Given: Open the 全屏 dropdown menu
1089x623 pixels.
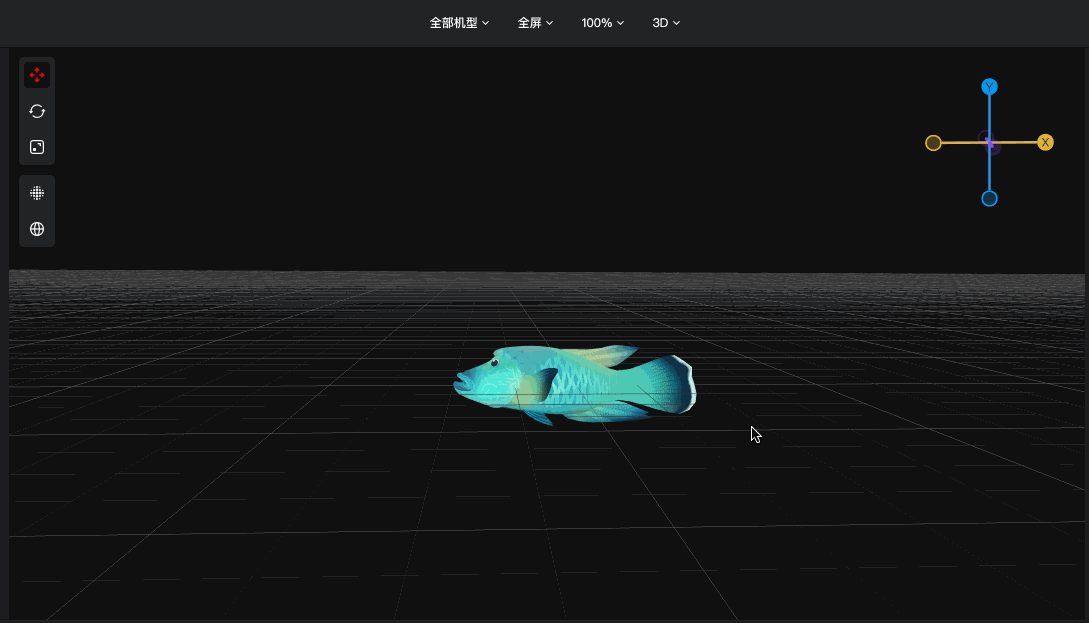Looking at the screenshot, I should [535, 23].
